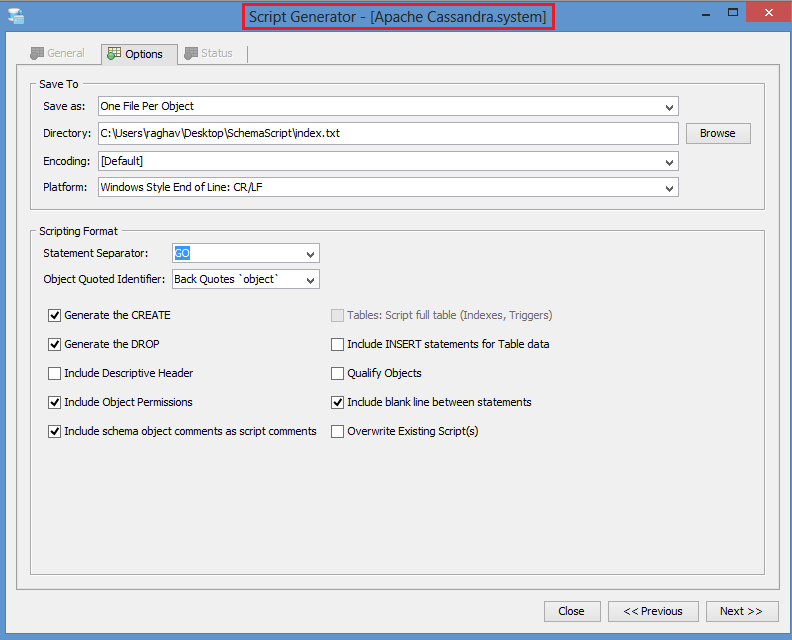Proceed with Next >> button

click(x=741, y=611)
